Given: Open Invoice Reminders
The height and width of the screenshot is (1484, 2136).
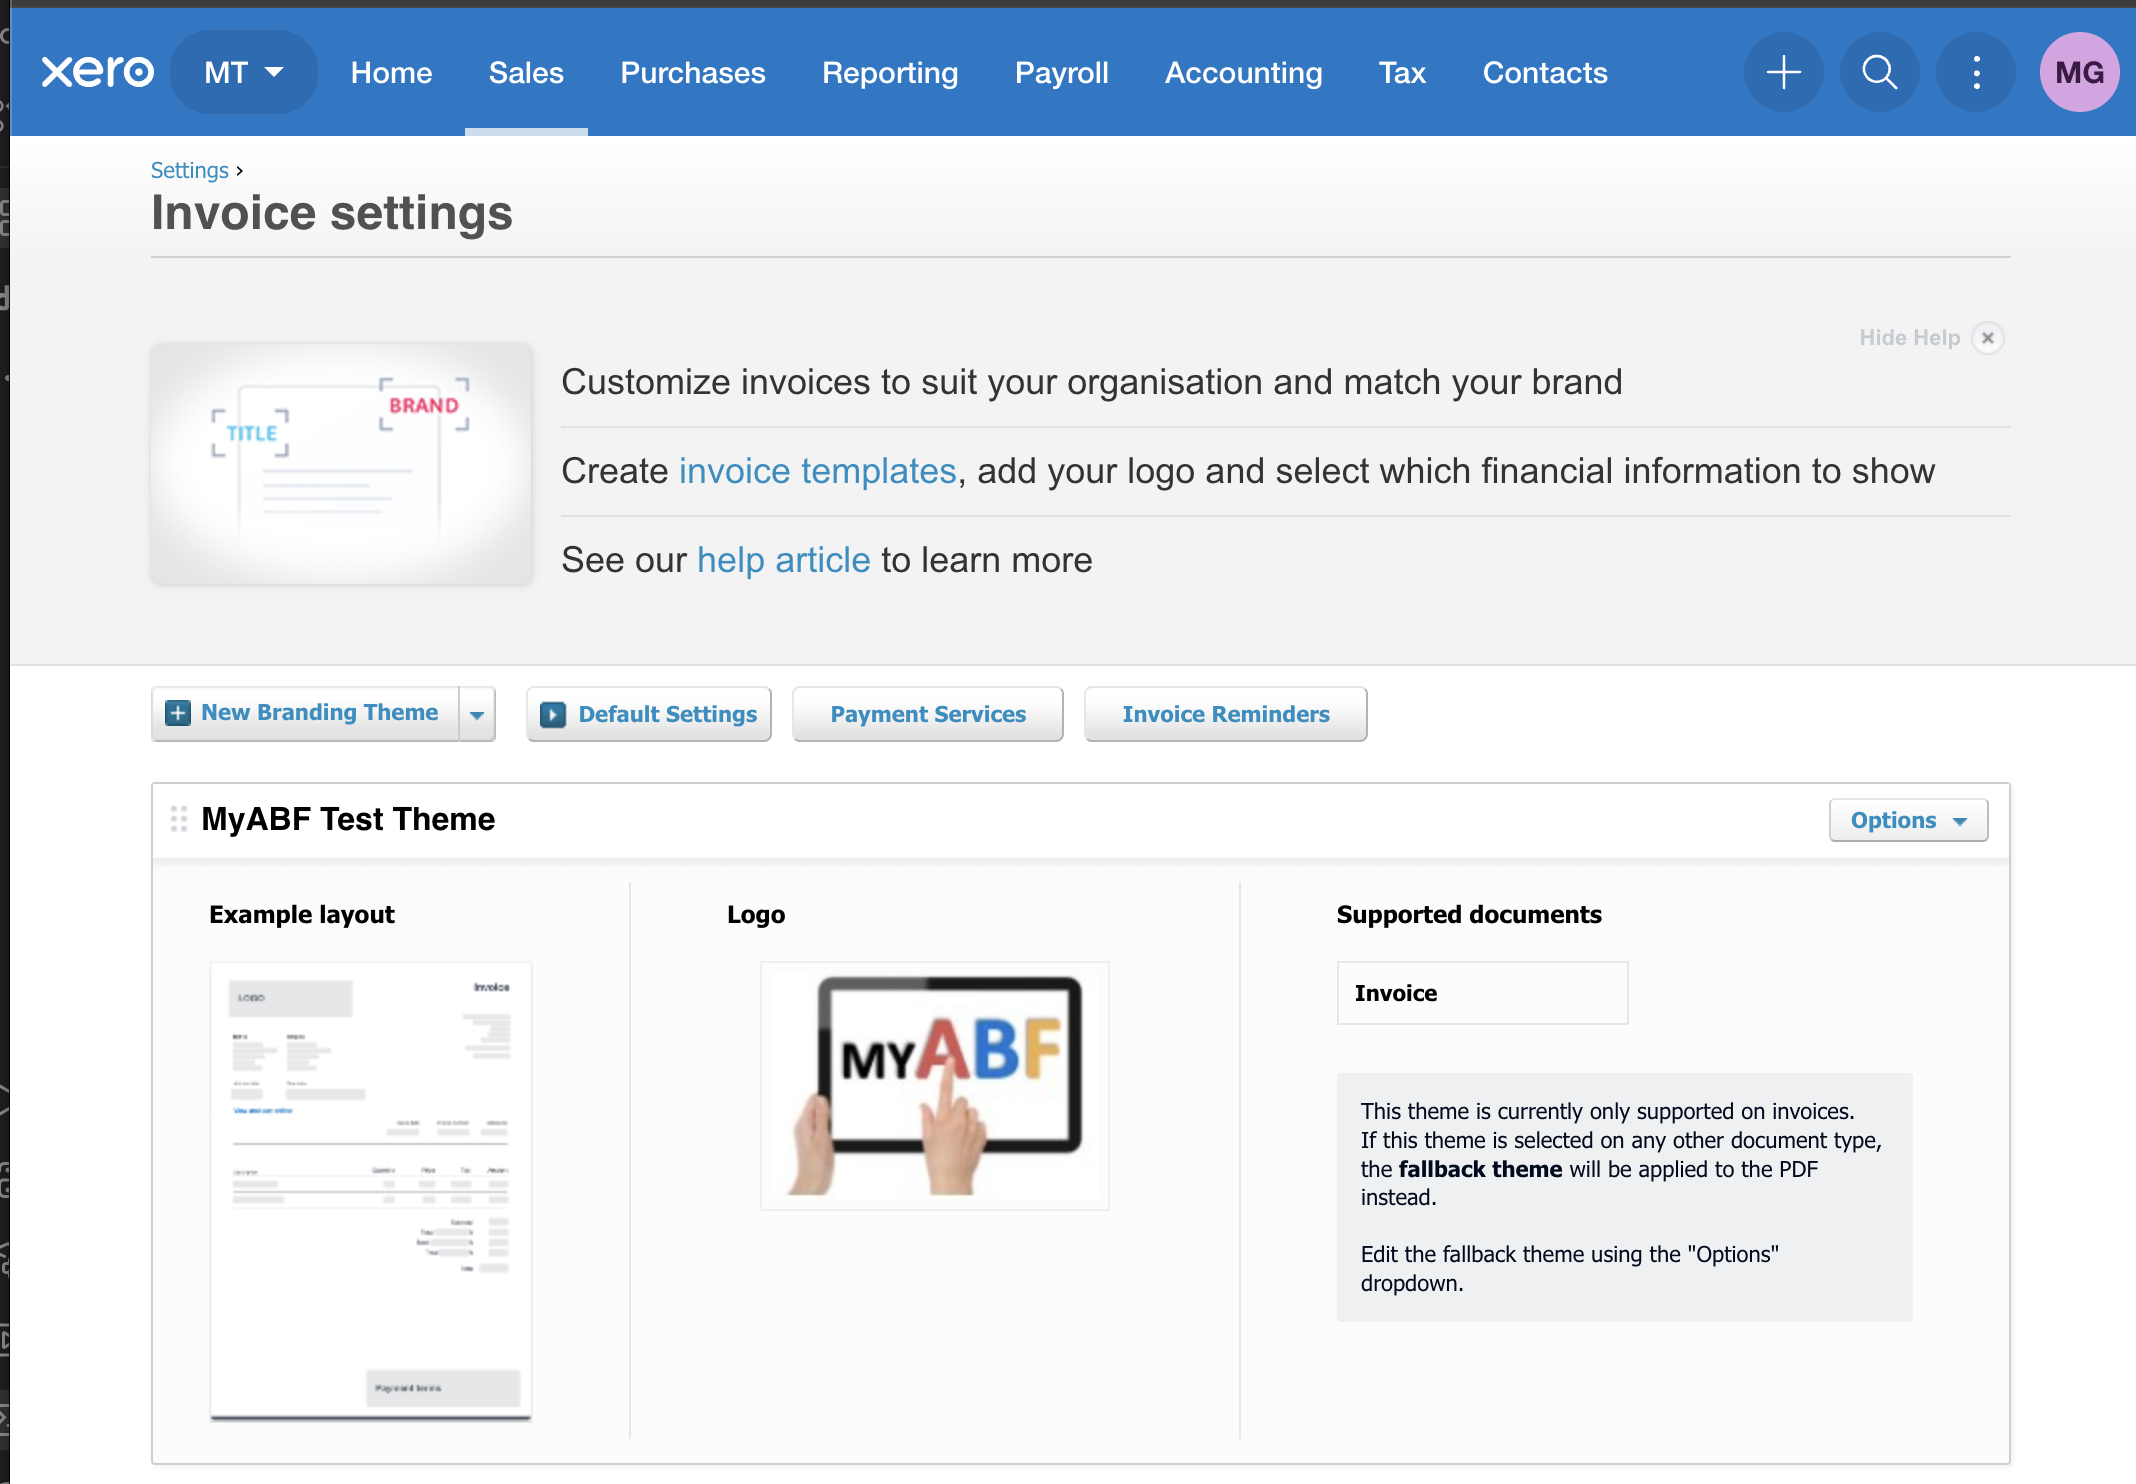Looking at the screenshot, I should tap(1225, 714).
